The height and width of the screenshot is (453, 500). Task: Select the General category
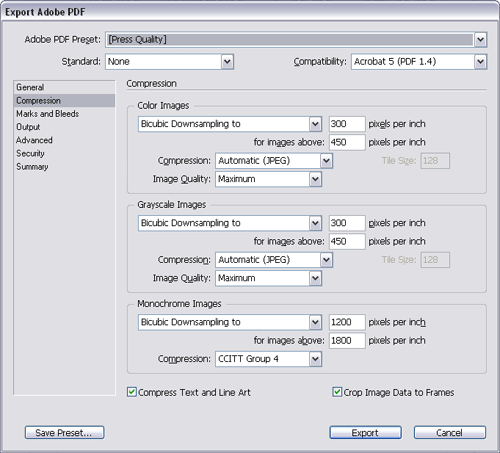click(x=64, y=87)
